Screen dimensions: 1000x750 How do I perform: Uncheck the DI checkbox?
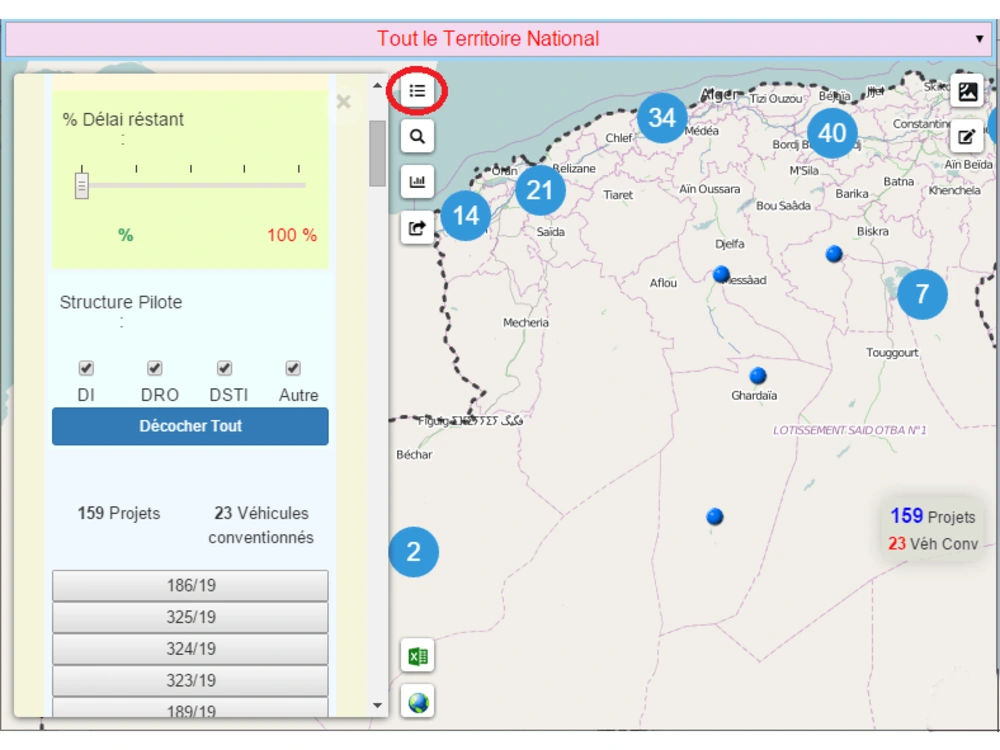86,368
